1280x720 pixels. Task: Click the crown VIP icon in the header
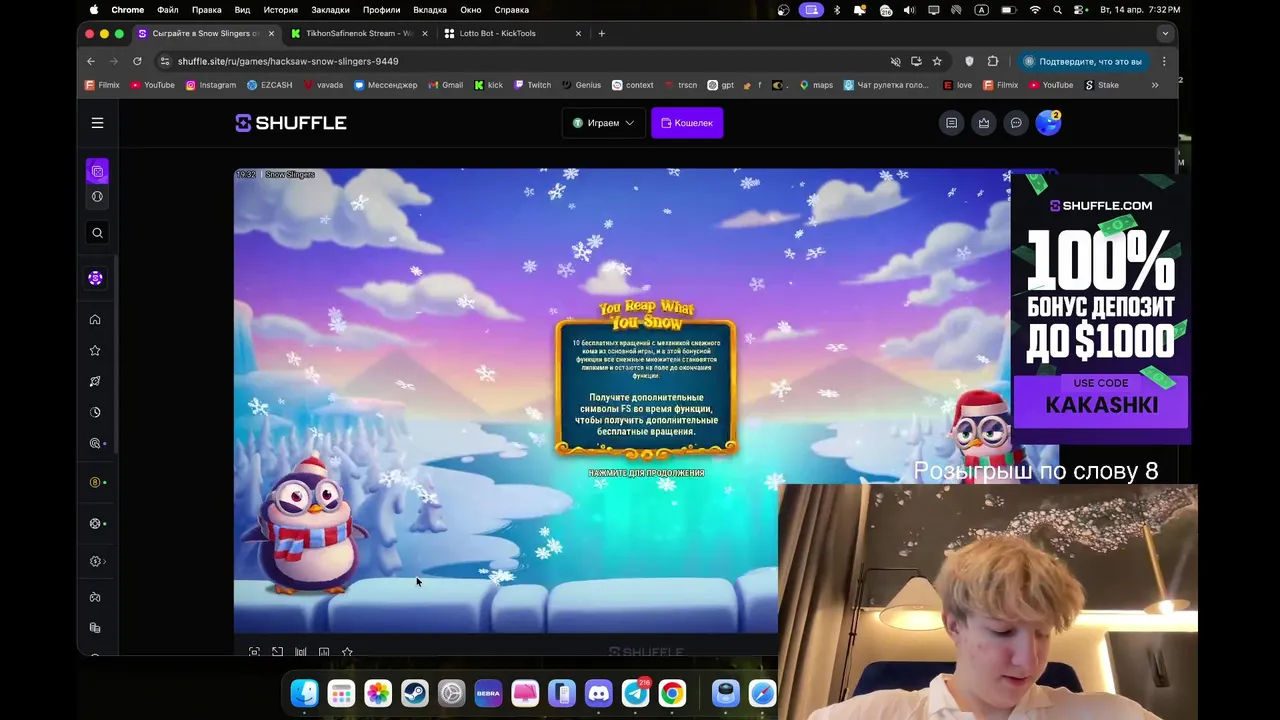[984, 123]
